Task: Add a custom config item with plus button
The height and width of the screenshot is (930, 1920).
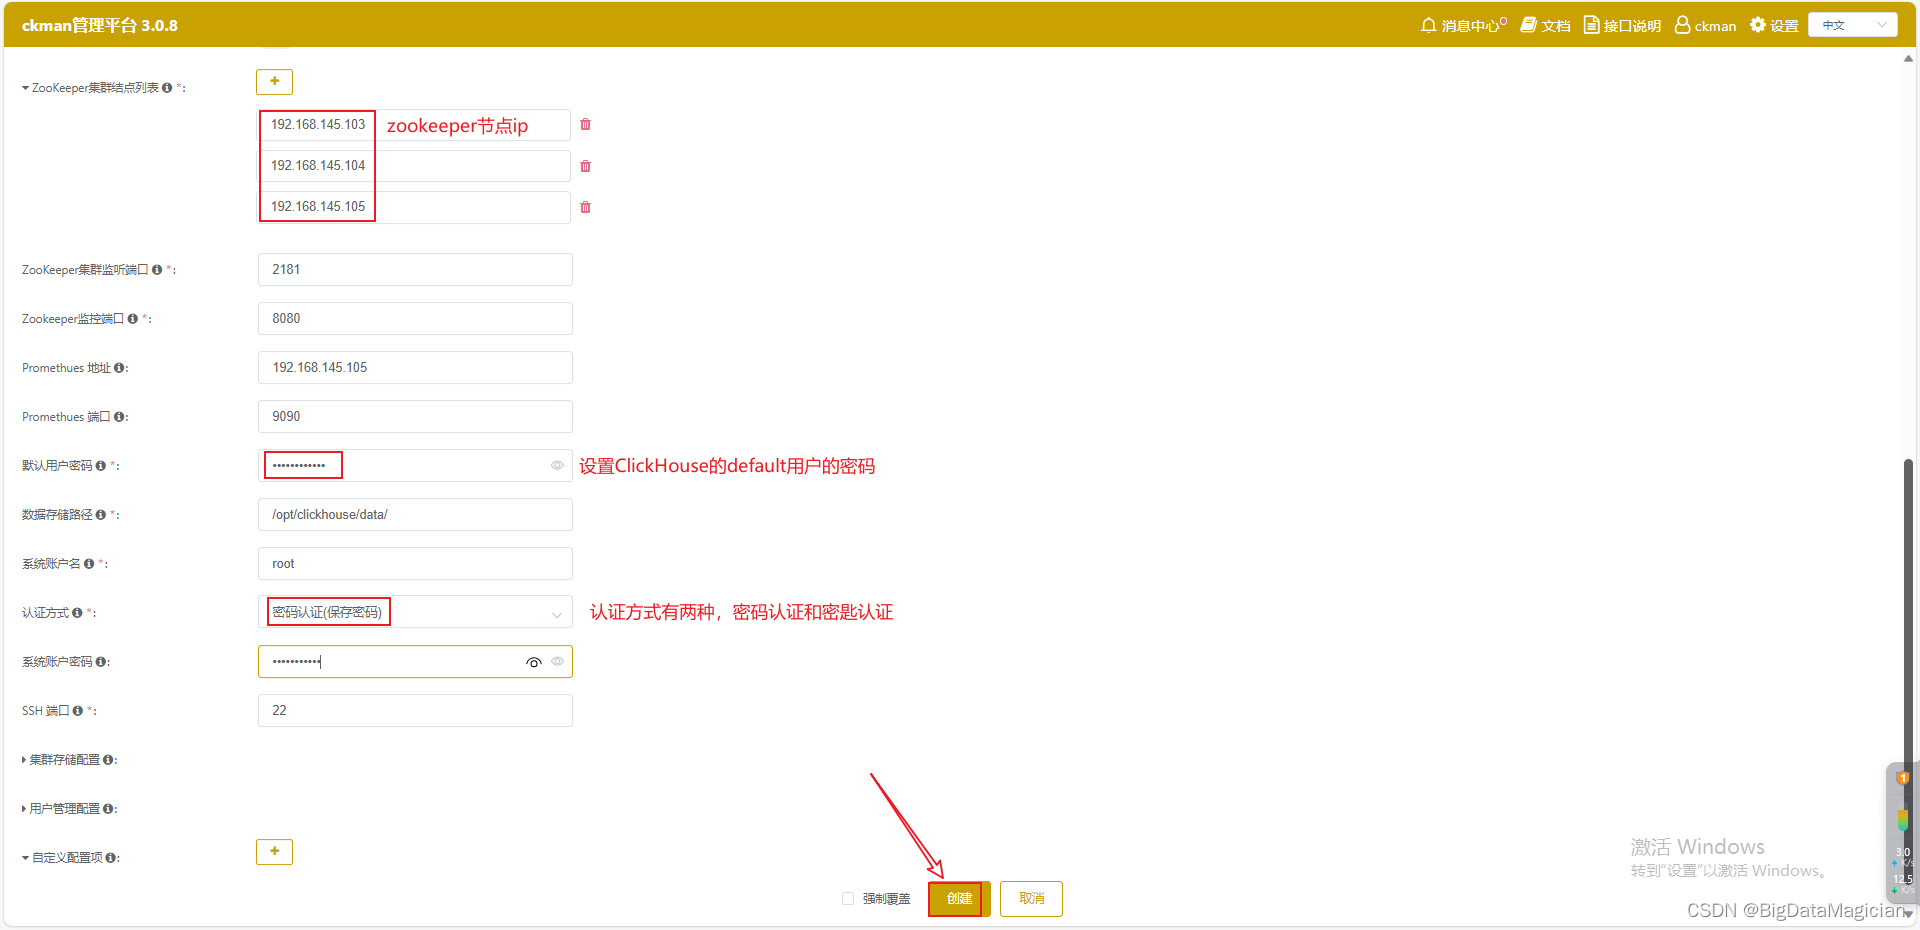Action: point(274,851)
